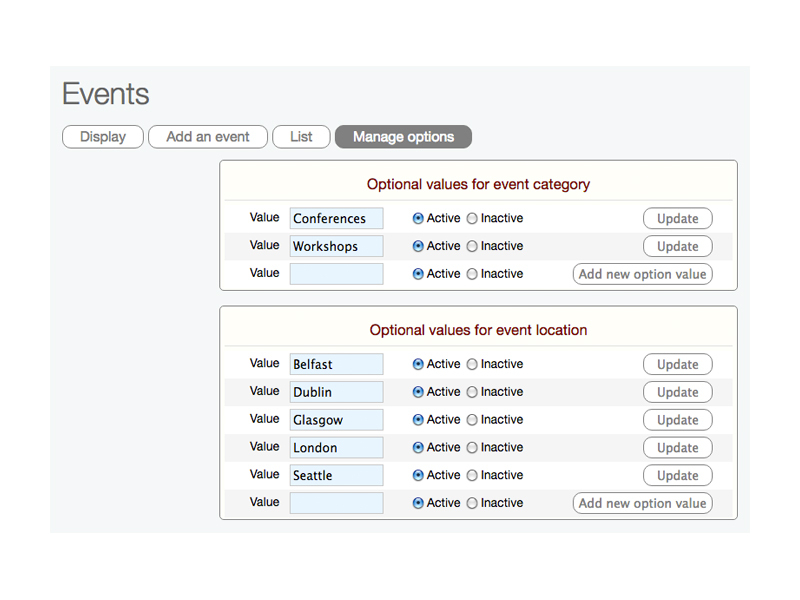Set Conferences category to Inactive

point(472,219)
